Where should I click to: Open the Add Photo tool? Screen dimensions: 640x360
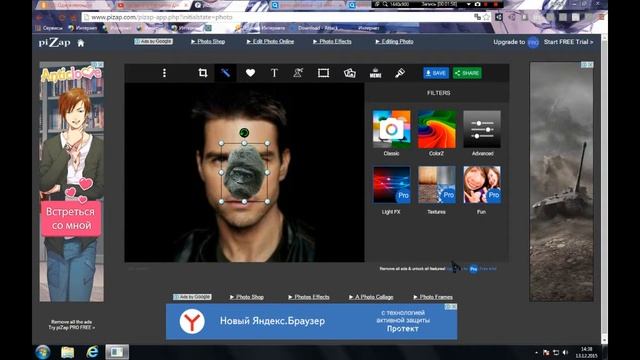(350, 73)
